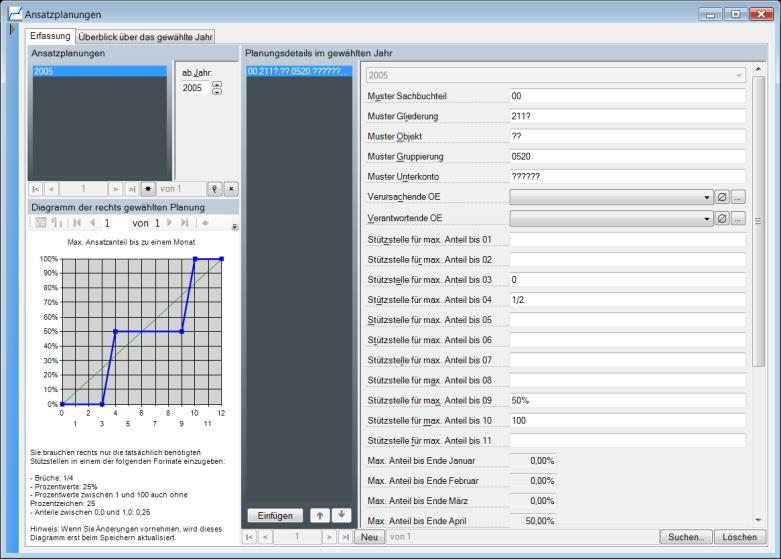This screenshot has height=559, width=781.
Task: Click the Muster Objekt field
Action: [628, 136]
